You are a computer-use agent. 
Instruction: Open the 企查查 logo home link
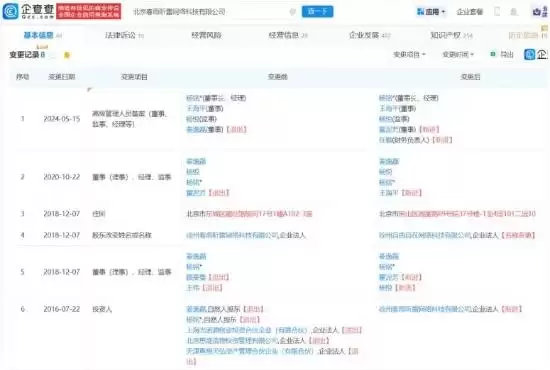point(28,11)
